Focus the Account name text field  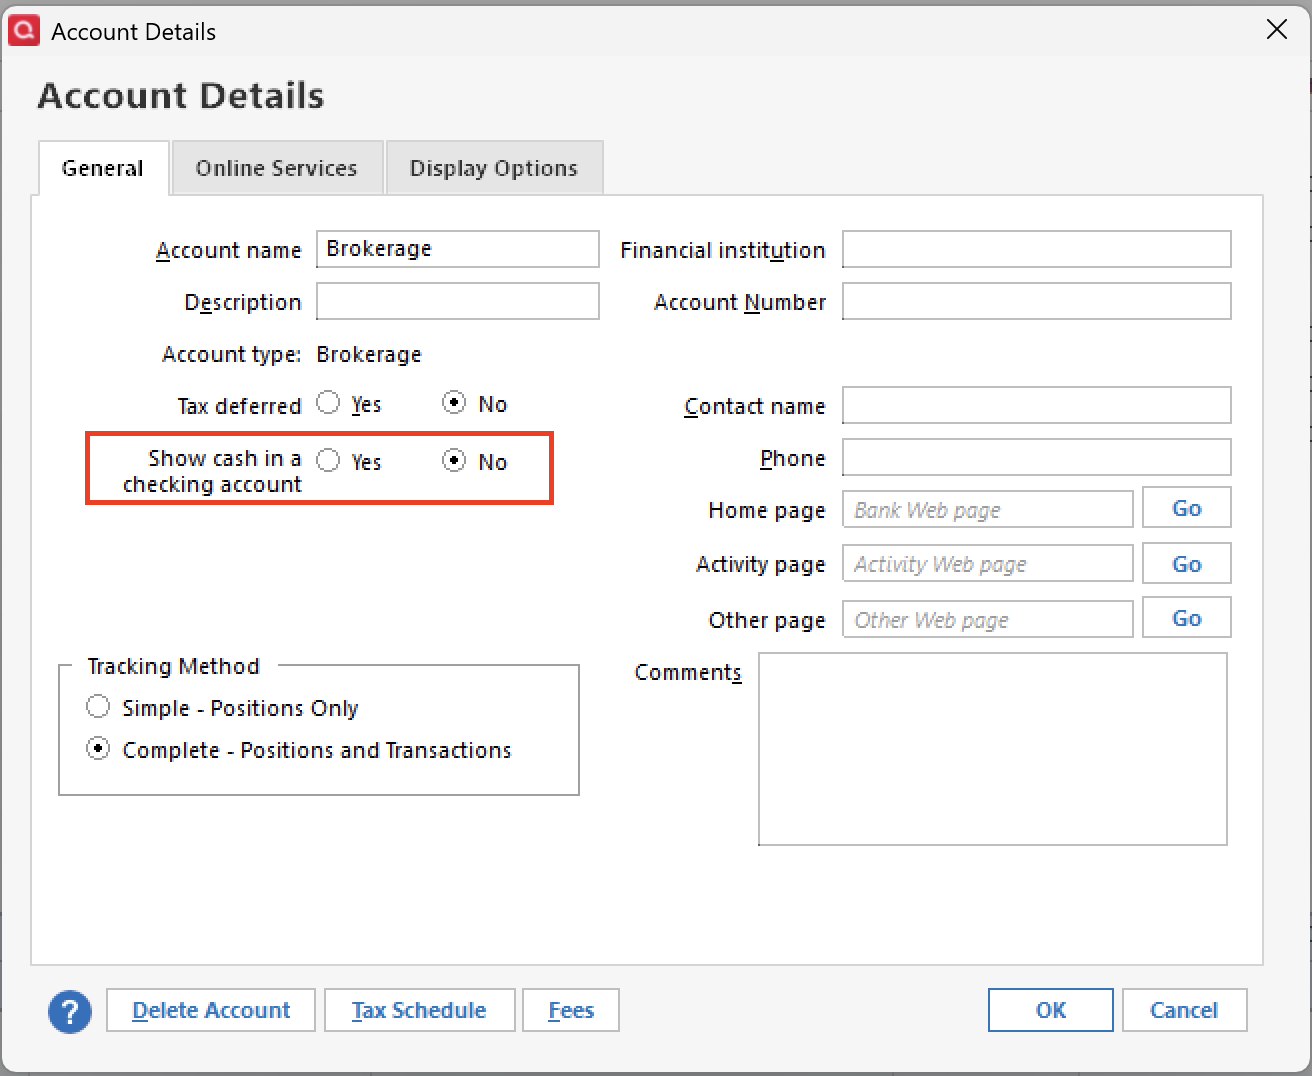coord(457,249)
